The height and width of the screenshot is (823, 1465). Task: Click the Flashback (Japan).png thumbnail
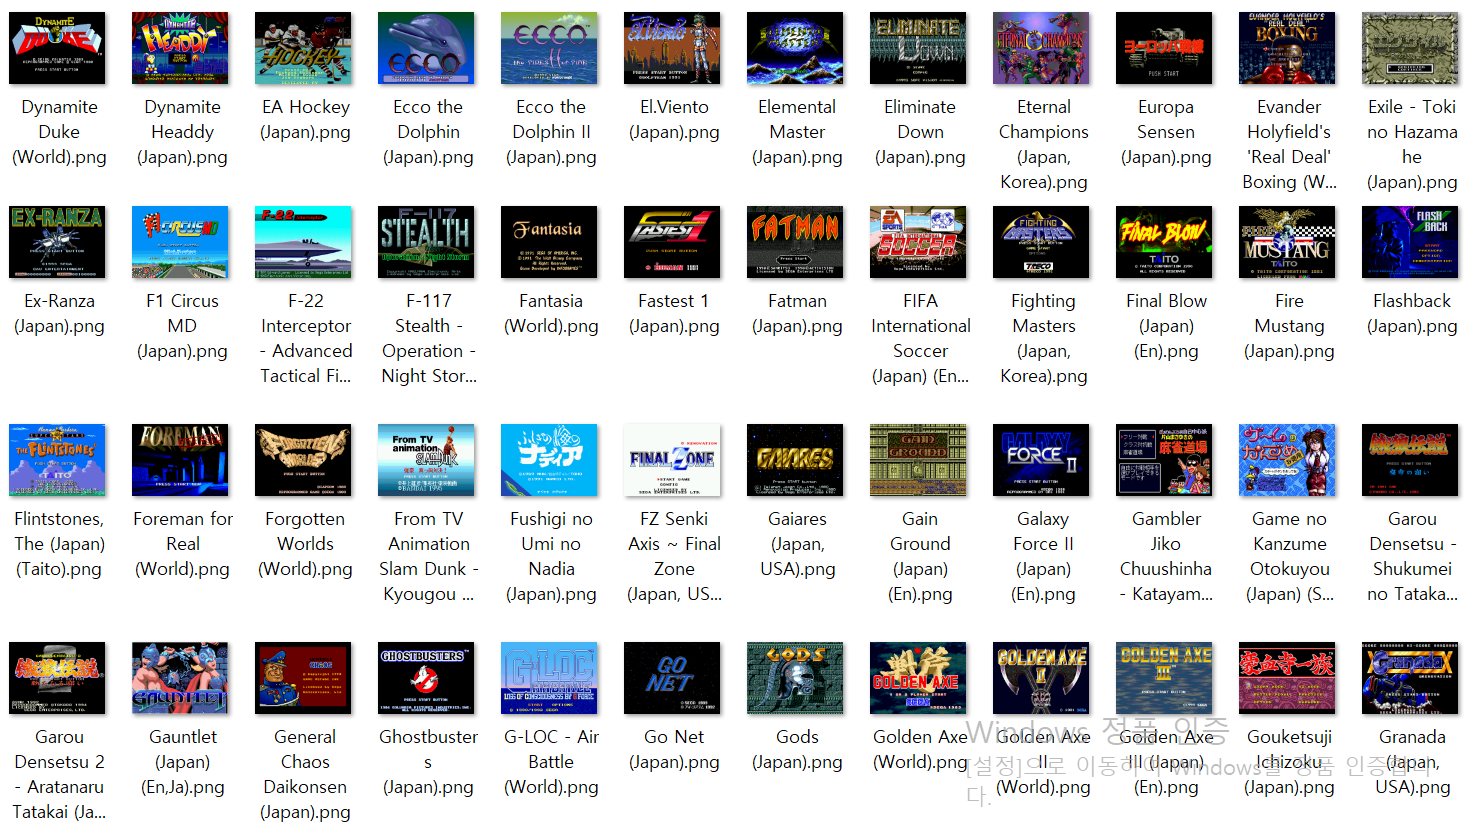pyautogui.click(x=1410, y=242)
